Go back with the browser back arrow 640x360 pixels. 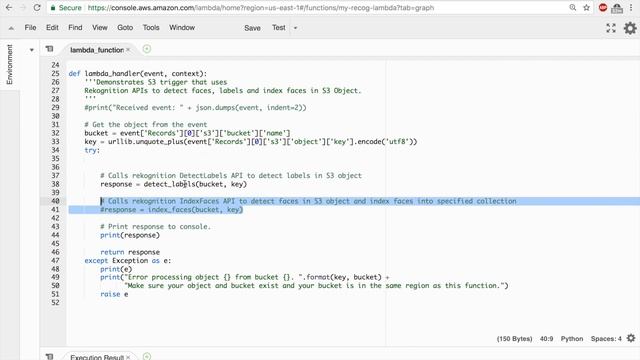point(9,8)
